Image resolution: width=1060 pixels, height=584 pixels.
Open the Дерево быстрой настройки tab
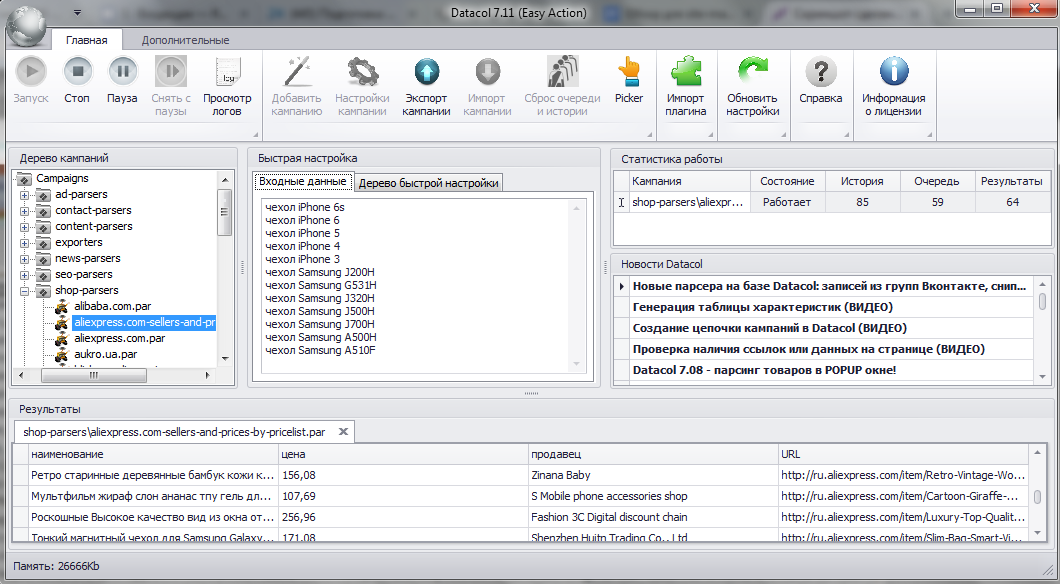click(428, 183)
